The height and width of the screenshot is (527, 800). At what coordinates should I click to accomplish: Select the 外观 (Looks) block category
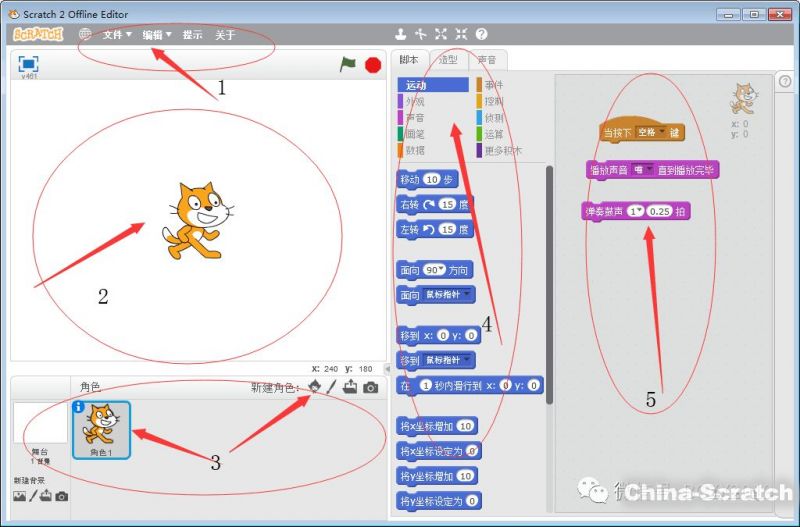pos(414,101)
